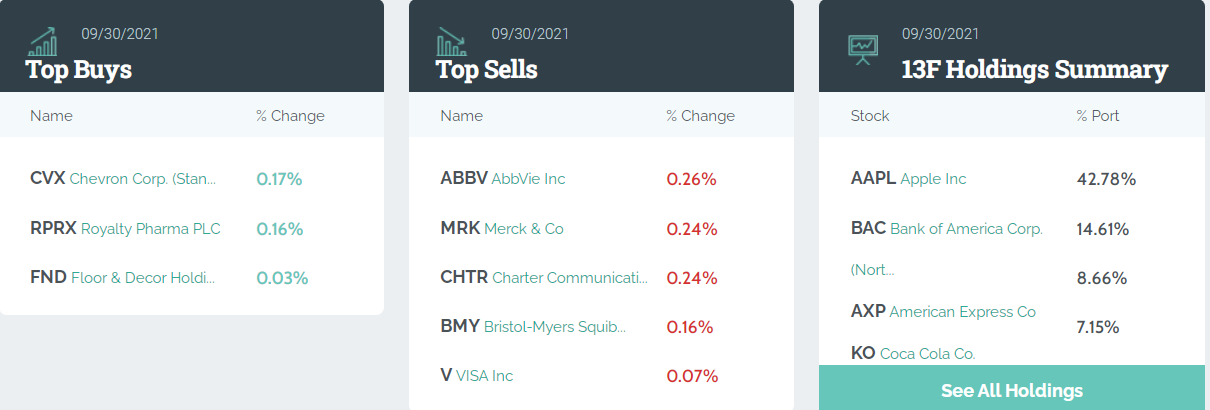Click the Top Buys heading
1210x410 pixels.
[79, 70]
